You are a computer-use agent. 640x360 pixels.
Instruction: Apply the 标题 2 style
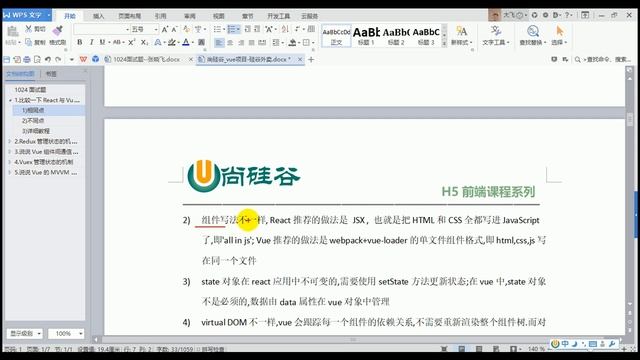[396, 36]
